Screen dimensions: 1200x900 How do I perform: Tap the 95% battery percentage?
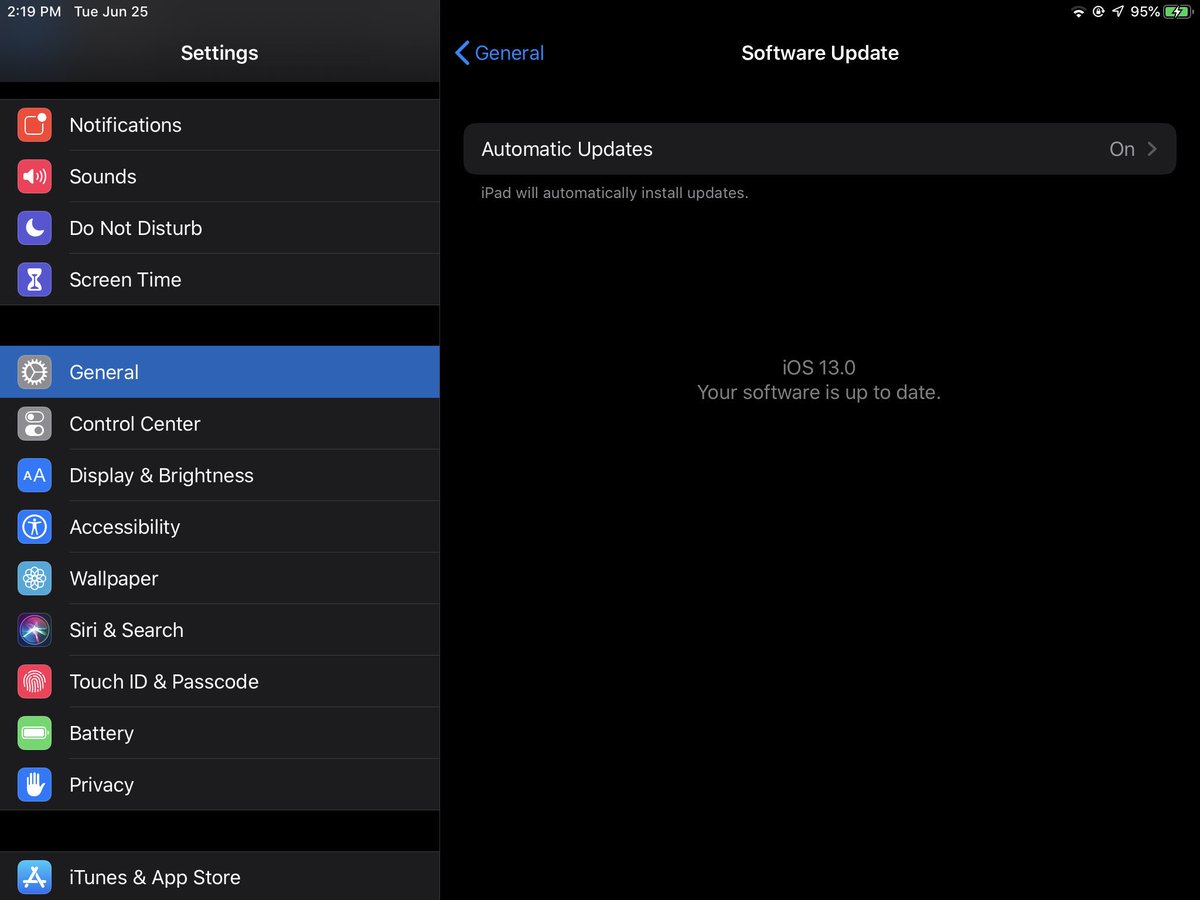[1145, 12]
